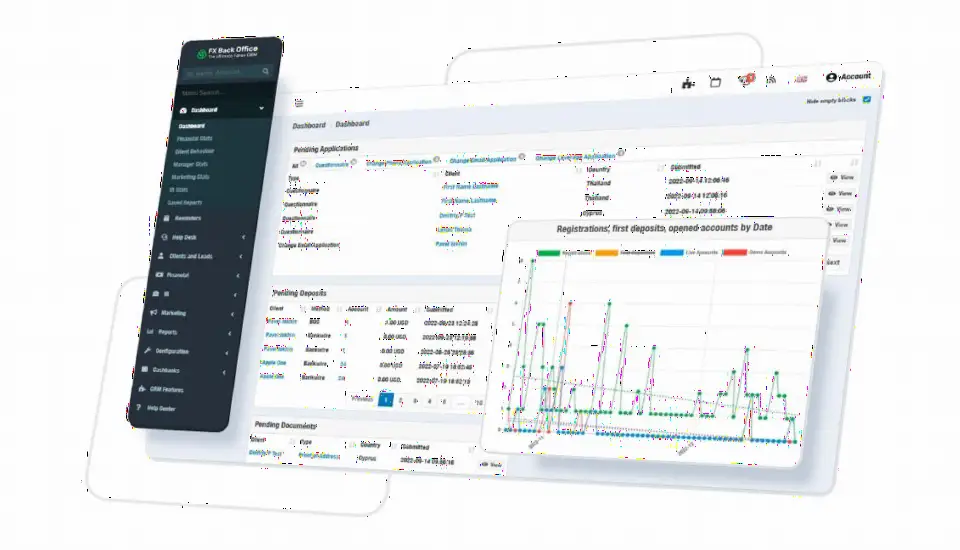Click the Reminders sidebar icon
Screen dimensions: 960x550
[x=166, y=217]
